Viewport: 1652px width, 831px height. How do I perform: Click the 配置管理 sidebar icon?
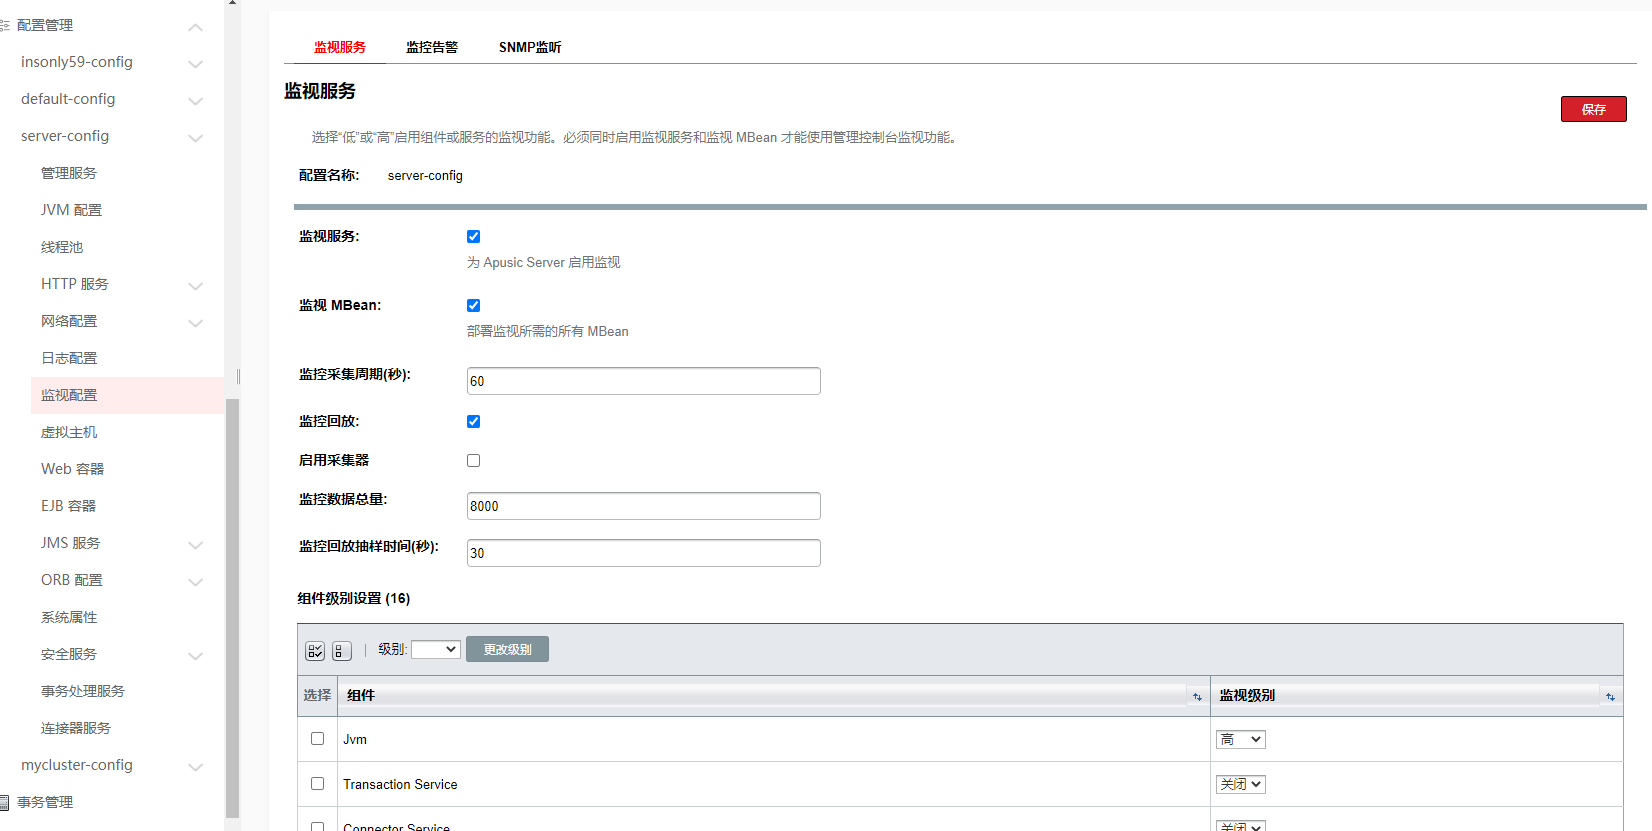(x=5, y=25)
